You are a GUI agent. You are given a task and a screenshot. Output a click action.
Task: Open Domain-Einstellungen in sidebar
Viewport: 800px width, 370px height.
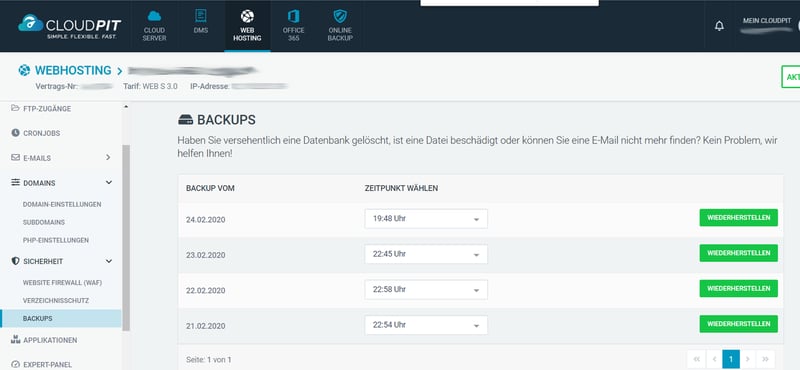(62, 204)
